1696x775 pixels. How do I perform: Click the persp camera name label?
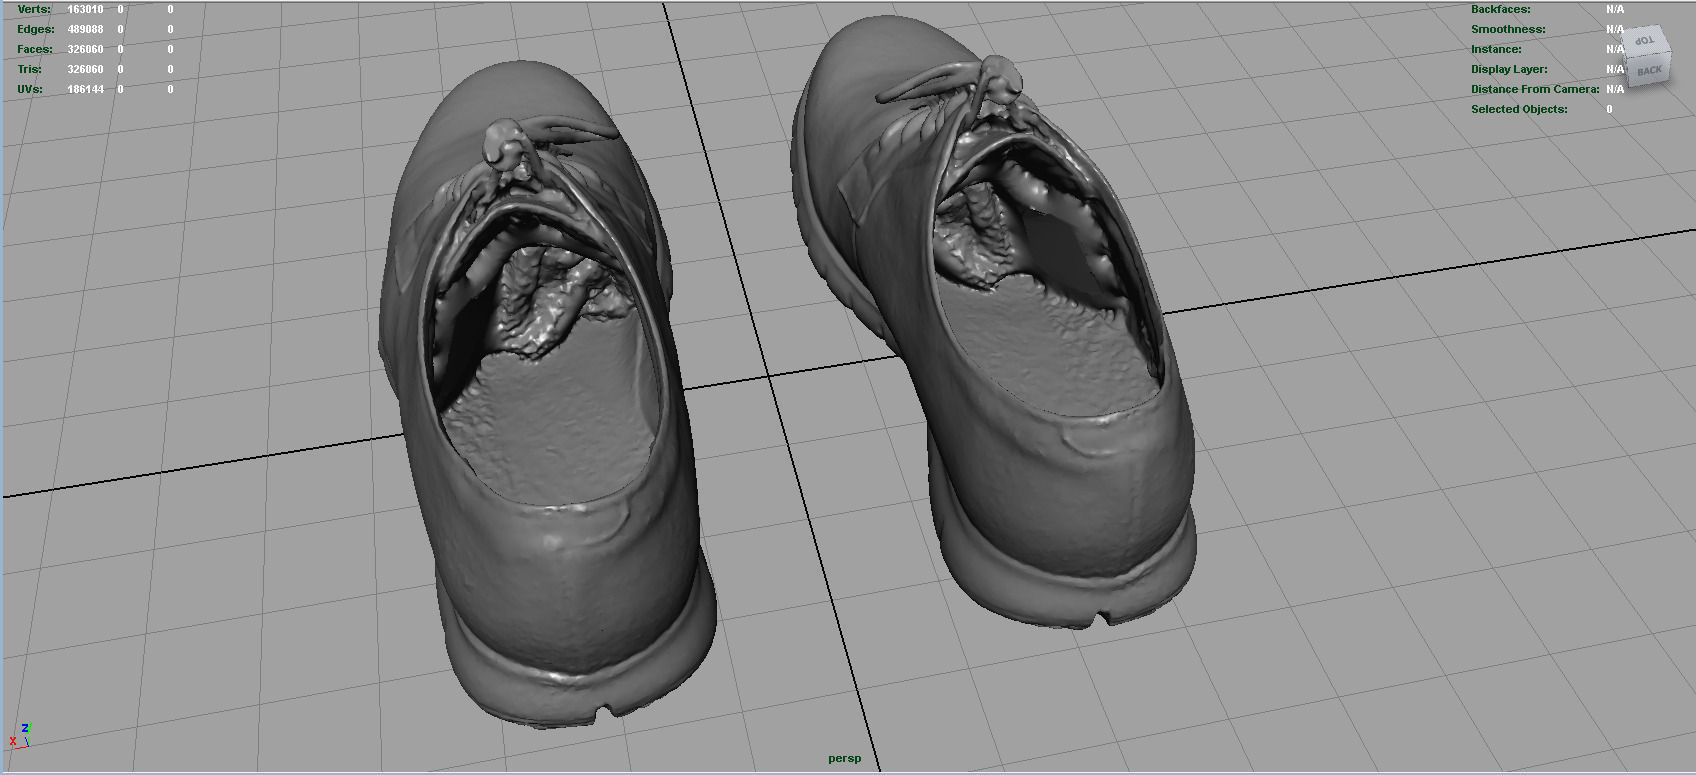tap(844, 758)
